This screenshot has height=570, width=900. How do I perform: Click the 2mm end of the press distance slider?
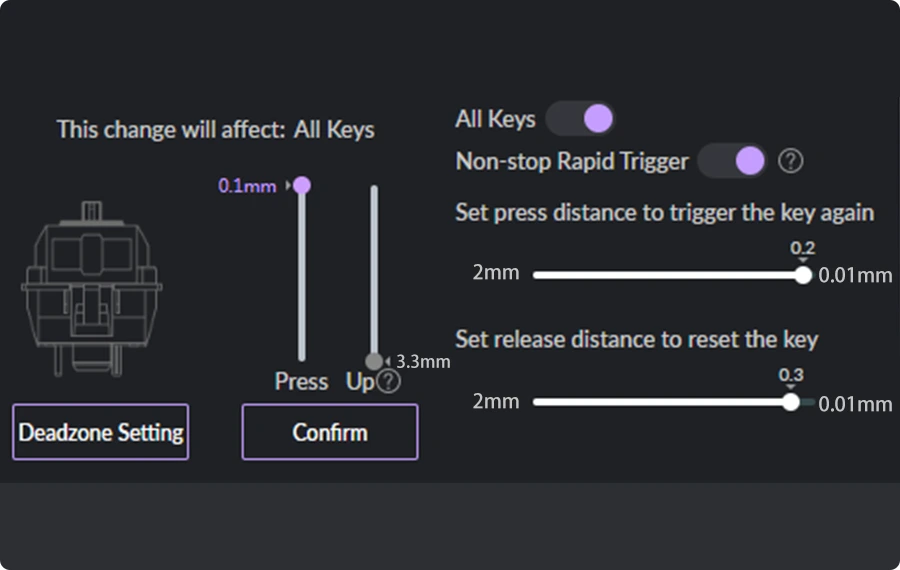pyautogui.click(x=496, y=272)
